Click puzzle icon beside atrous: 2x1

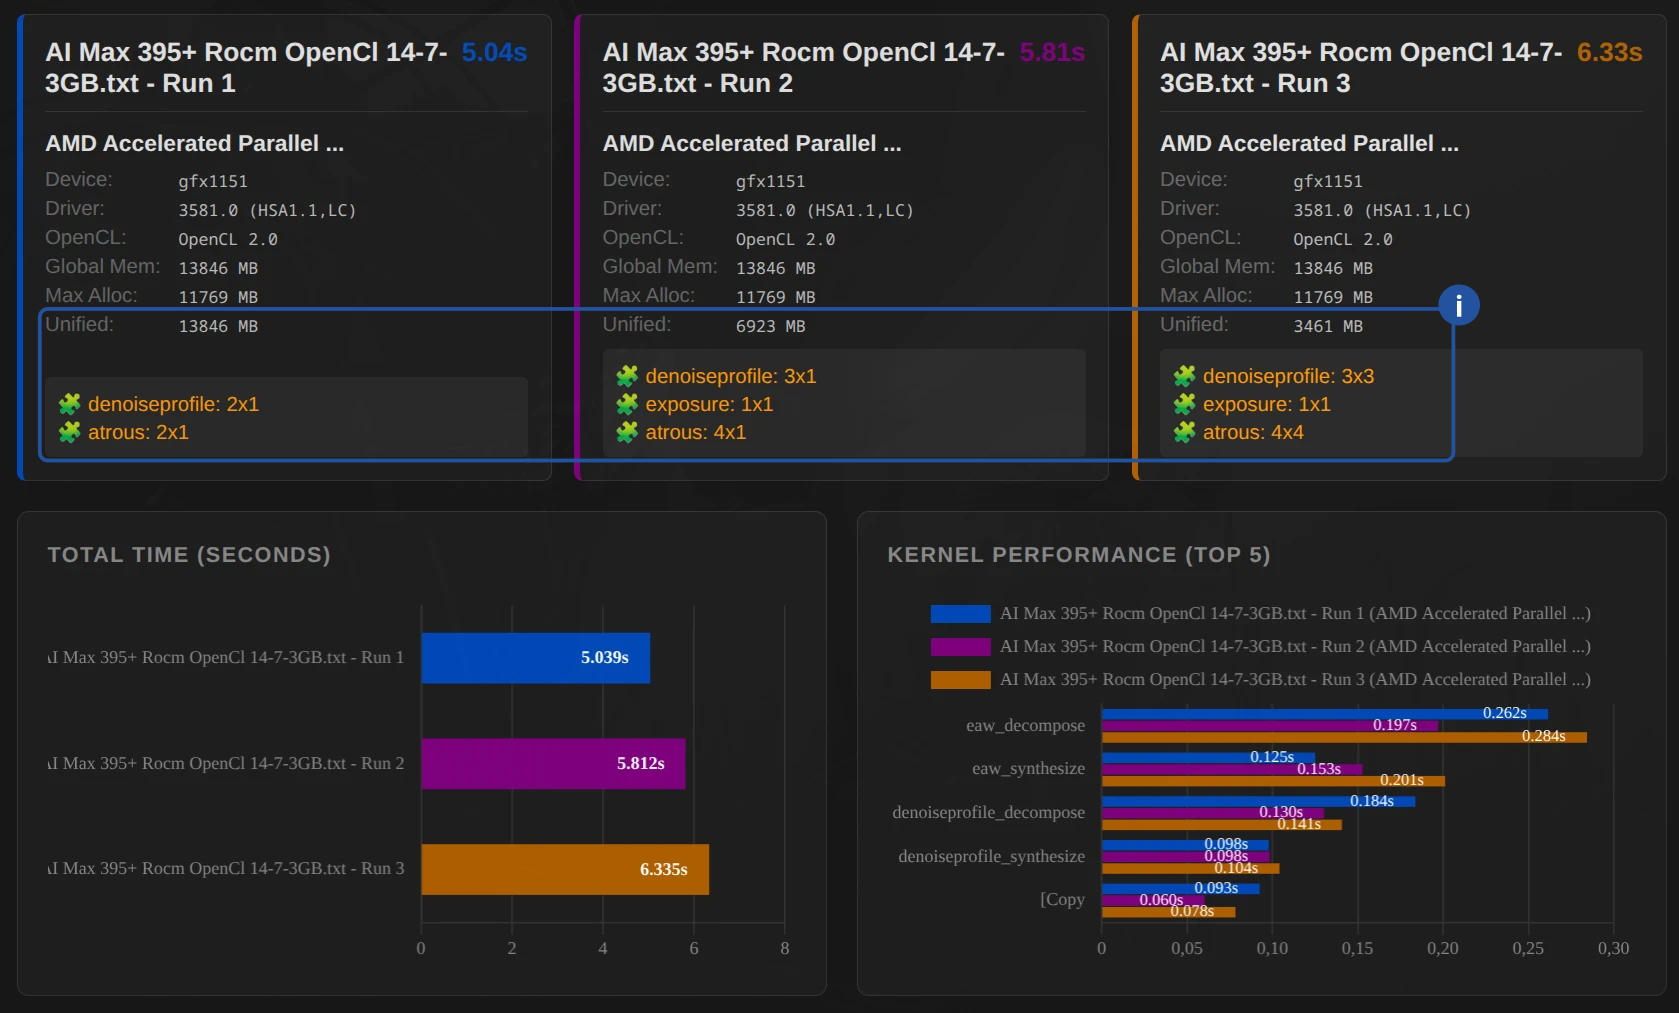tap(69, 432)
